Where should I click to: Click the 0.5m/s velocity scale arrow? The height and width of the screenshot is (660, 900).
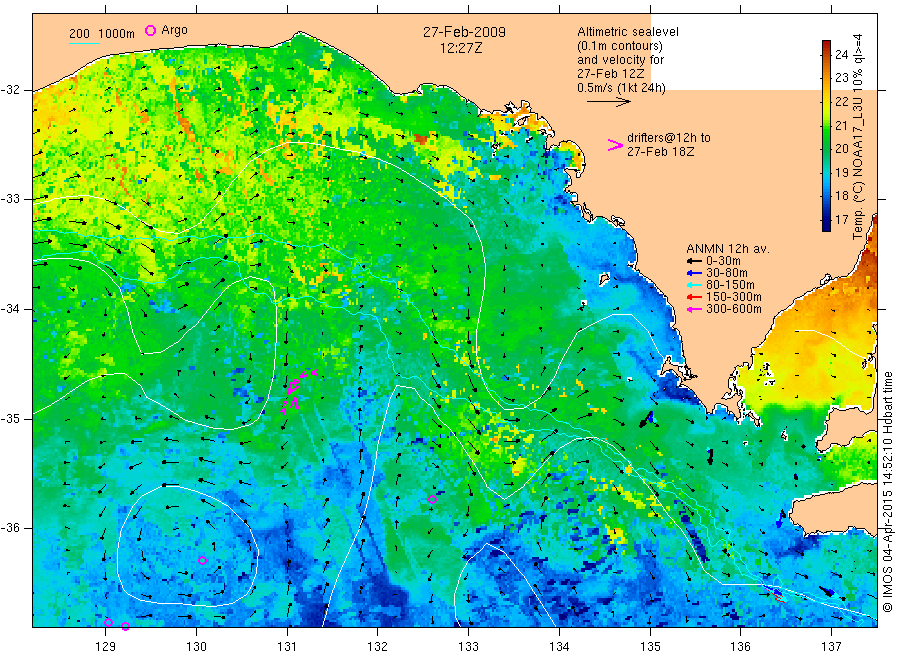(x=608, y=102)
